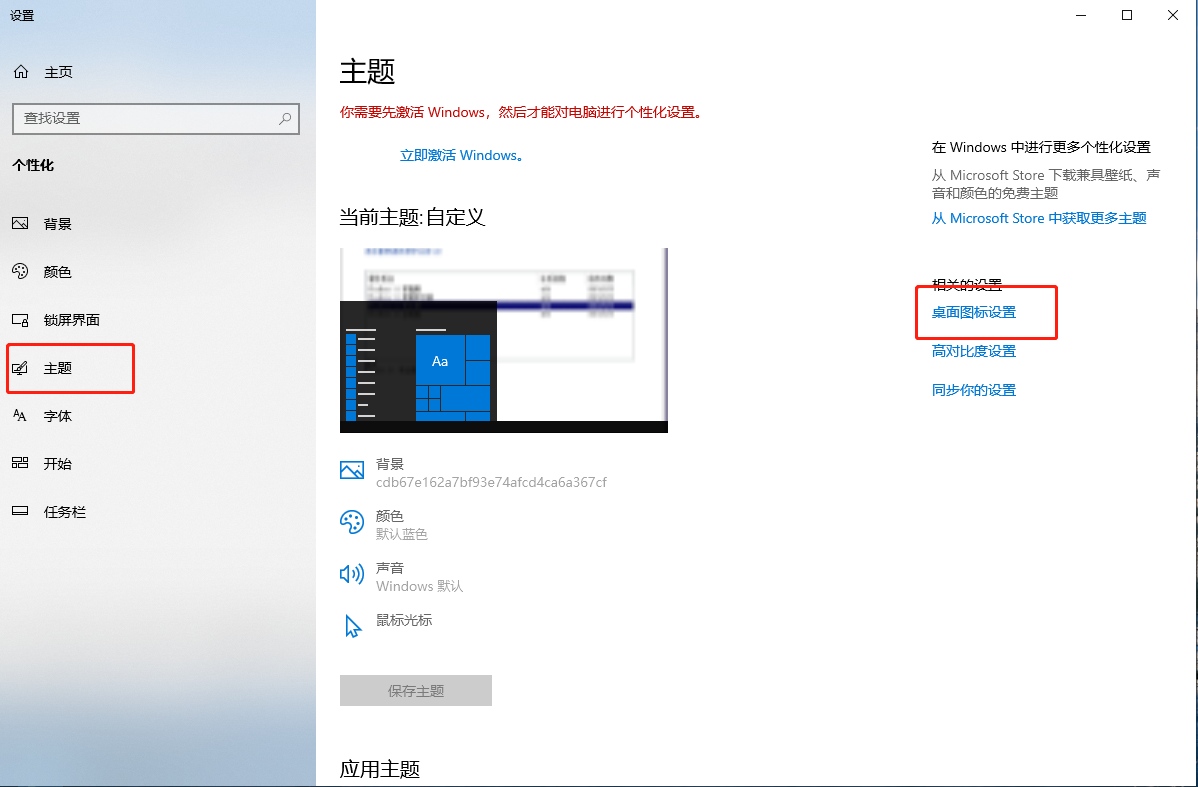Open 开始 (Start) settings in sidebar
Image resolution: width=1198 pixels, height=787 pixels.
click(x=57, y=463)
